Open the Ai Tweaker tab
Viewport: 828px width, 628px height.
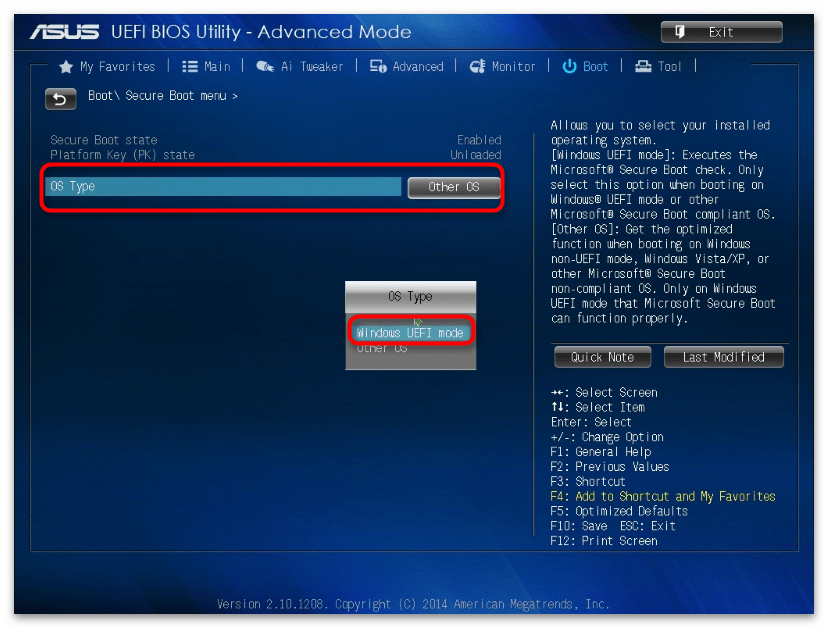click(x=311, y=67)
